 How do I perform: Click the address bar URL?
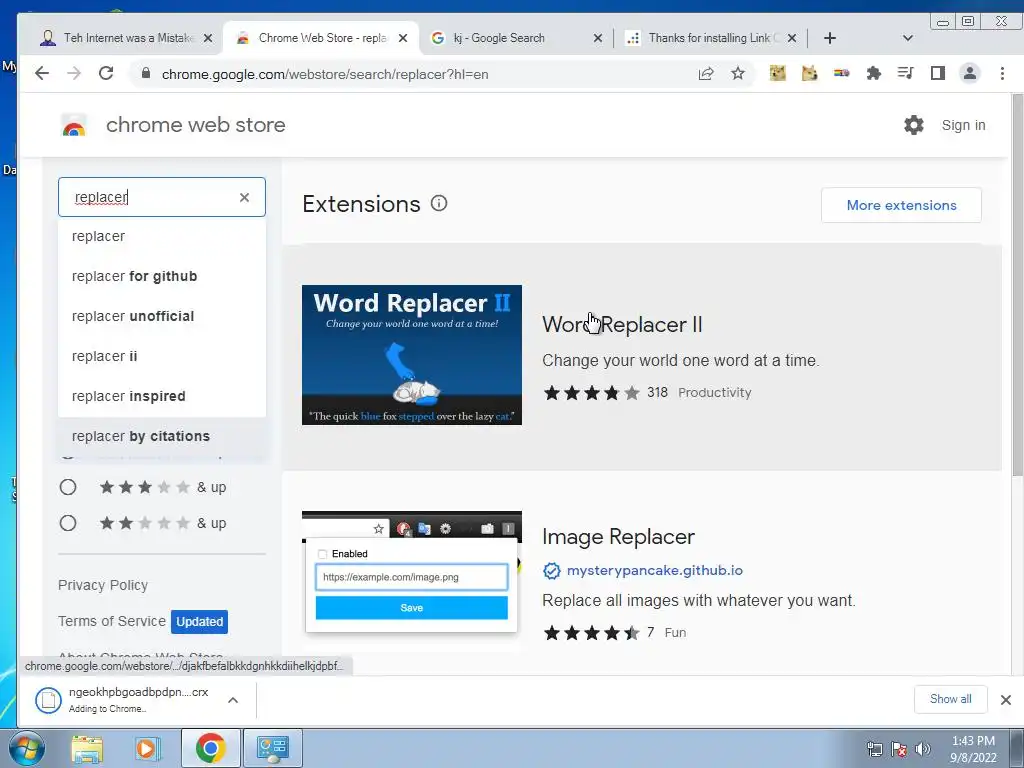(325, 74)
